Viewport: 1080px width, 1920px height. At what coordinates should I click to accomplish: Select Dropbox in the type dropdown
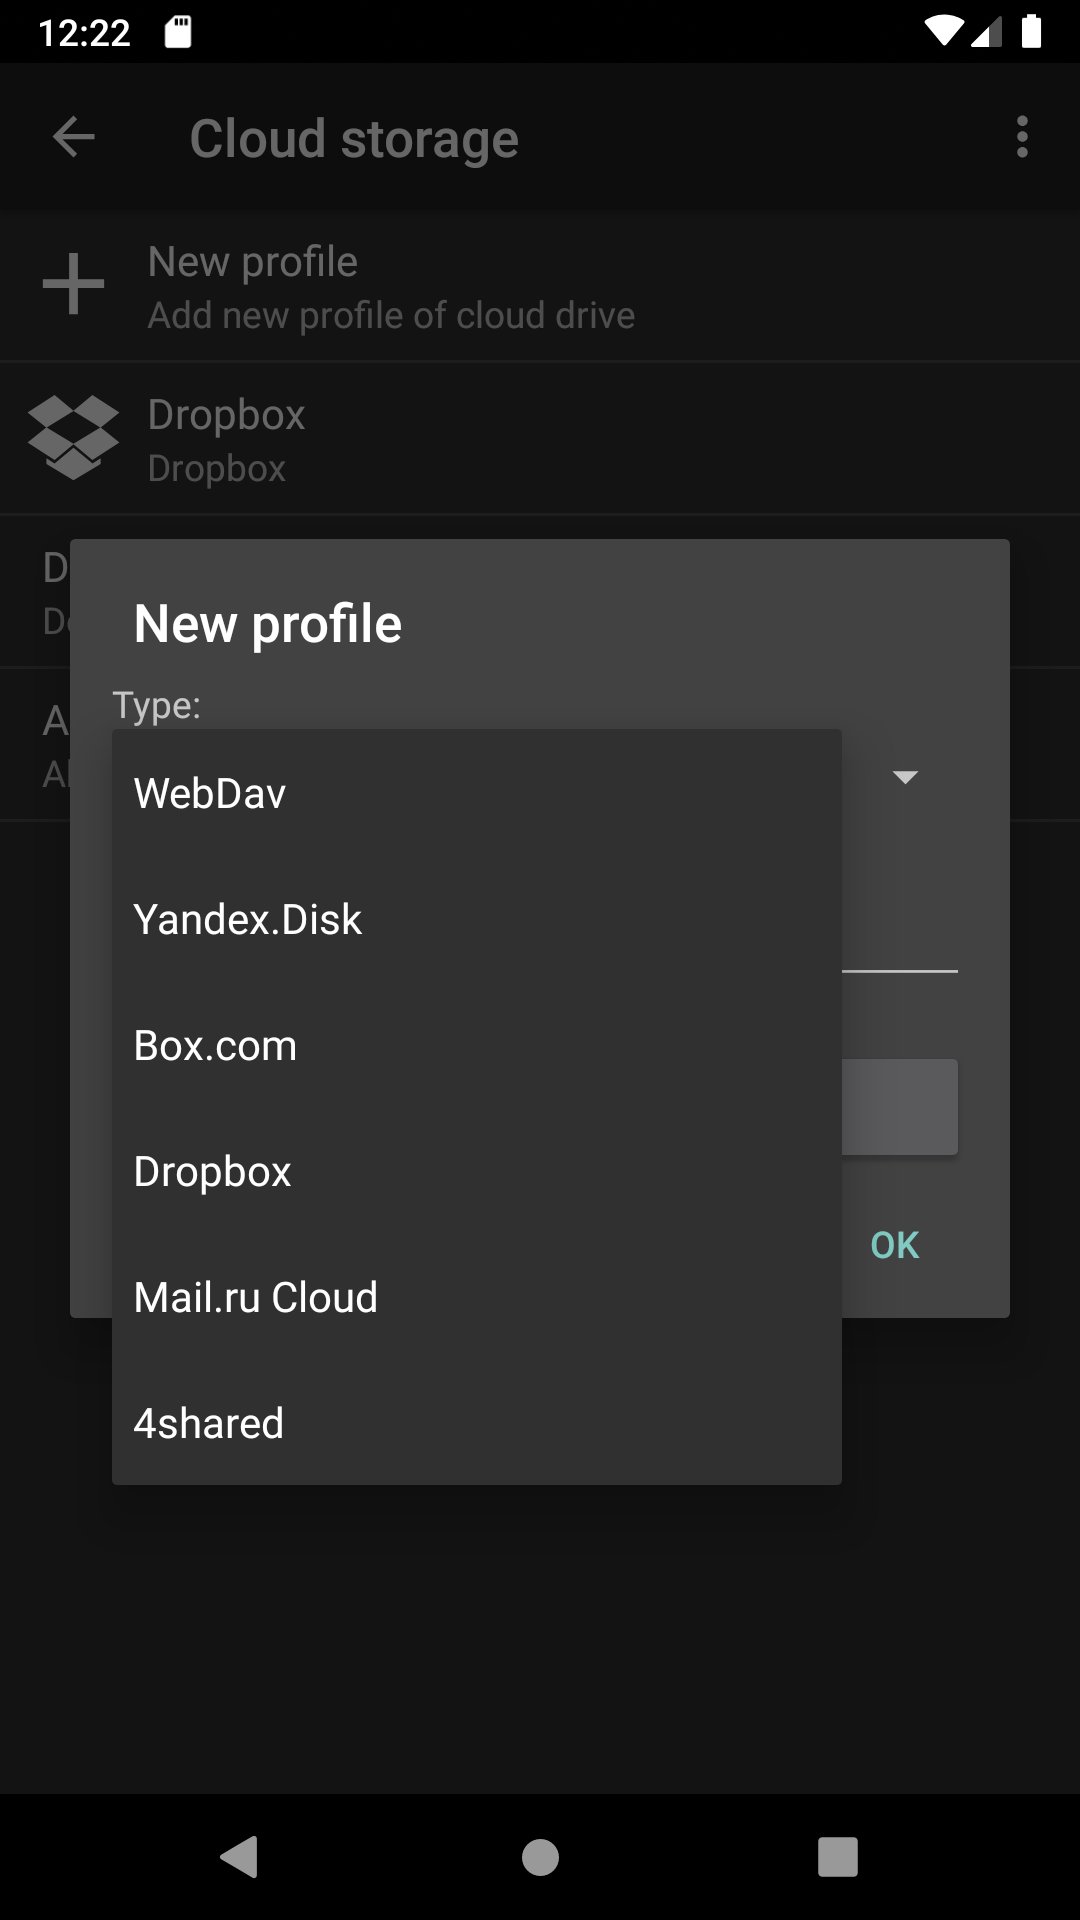coord(476,1171)
